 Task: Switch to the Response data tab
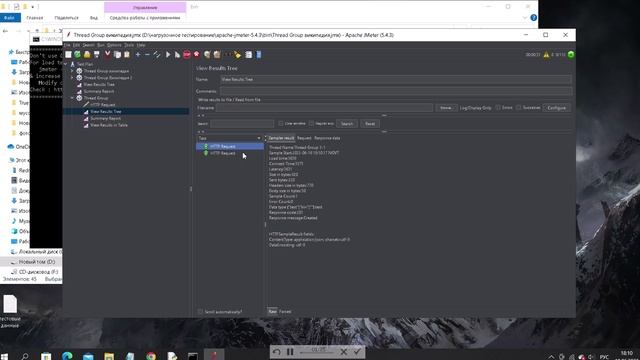[327, 138]
